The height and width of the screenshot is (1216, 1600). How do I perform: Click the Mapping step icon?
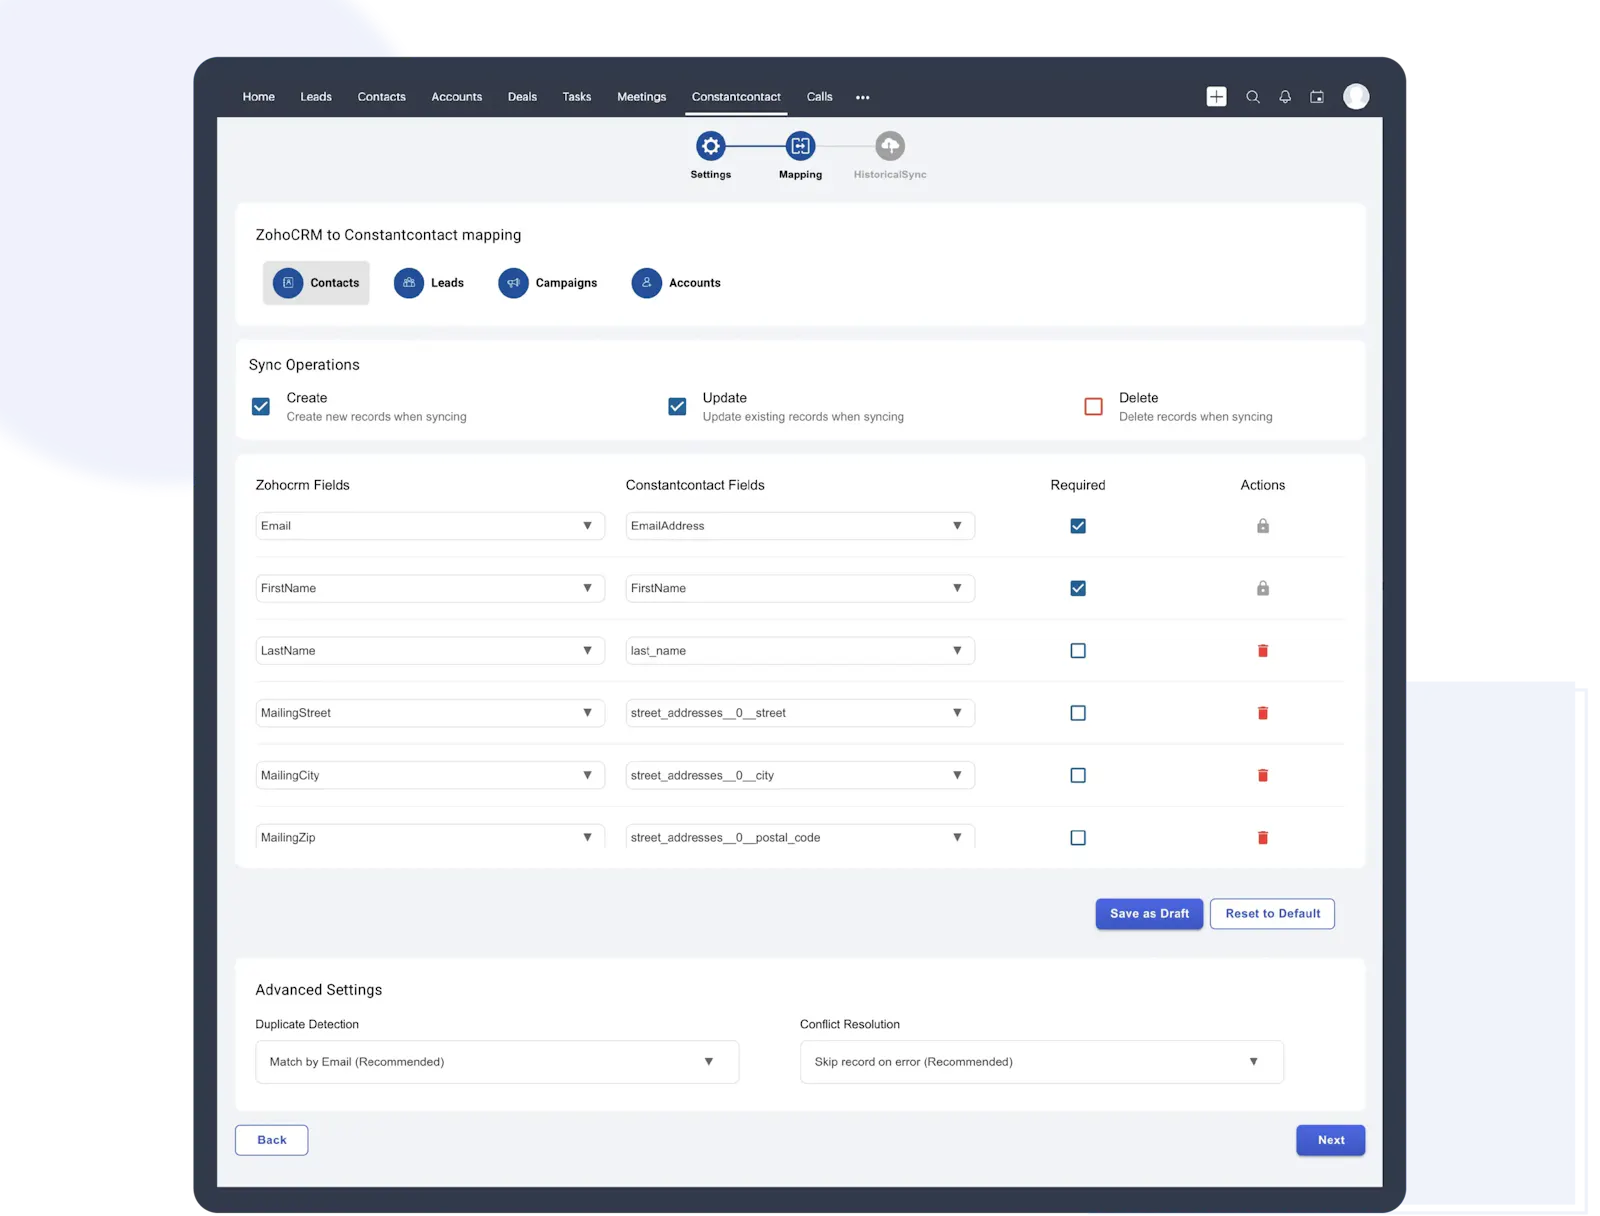[x=800, y=146]
